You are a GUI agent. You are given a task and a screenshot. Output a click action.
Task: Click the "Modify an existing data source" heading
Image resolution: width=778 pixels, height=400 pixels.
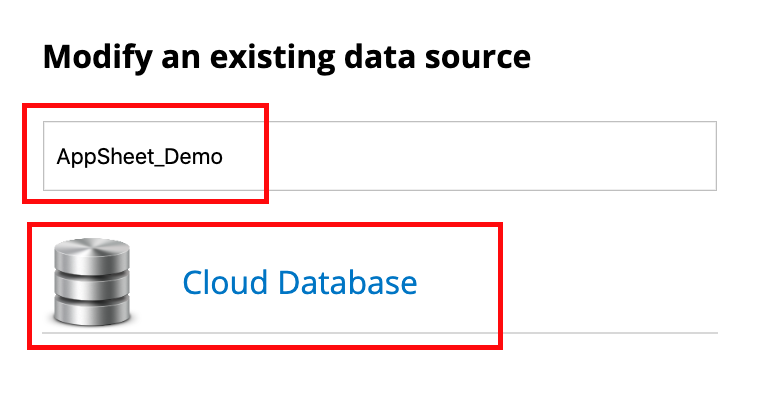286,56
